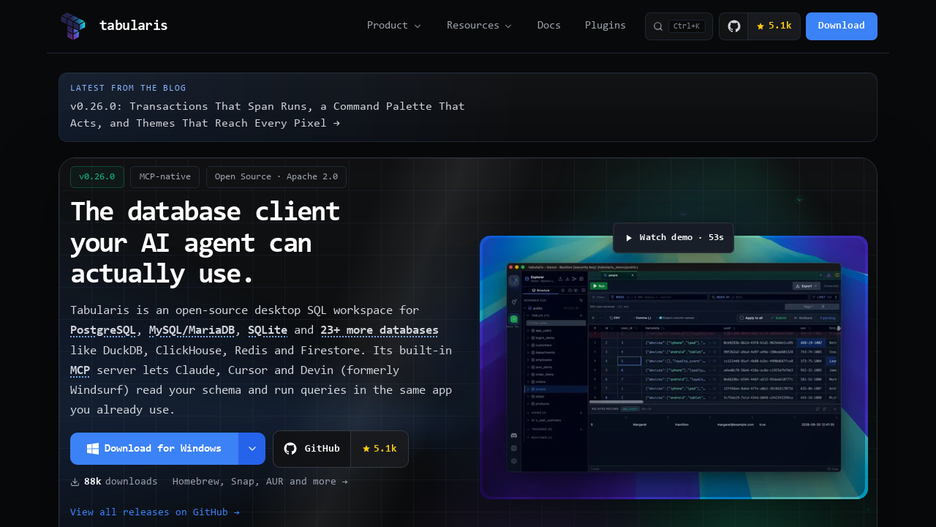Click the Open Source Apache 2.0 badge
The image size is (936, 527).
tap(276, 177)
